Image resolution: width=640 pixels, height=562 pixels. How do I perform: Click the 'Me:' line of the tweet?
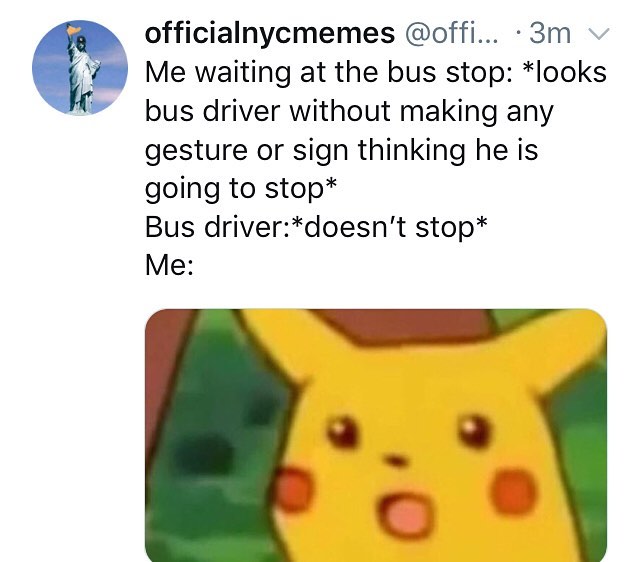(169, 265)
